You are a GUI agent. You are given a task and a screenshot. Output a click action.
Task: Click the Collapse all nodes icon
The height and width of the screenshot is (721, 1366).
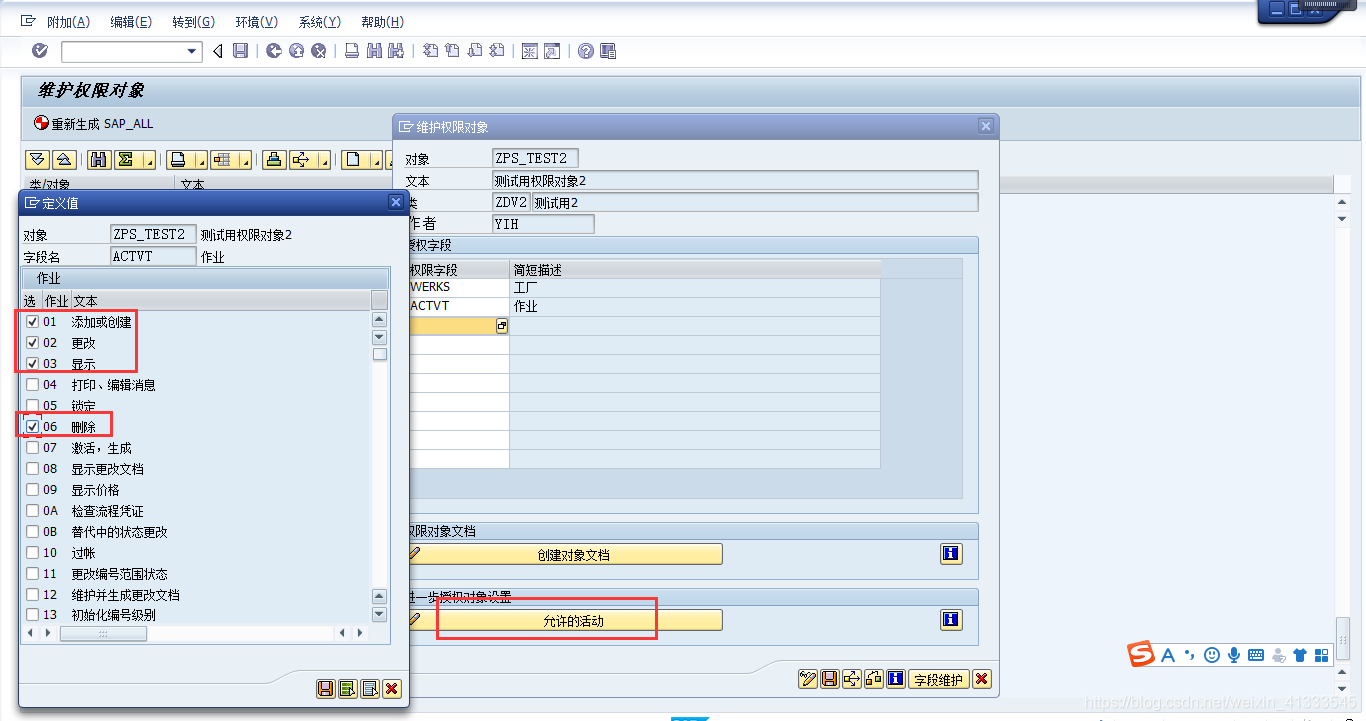point(63,159)
